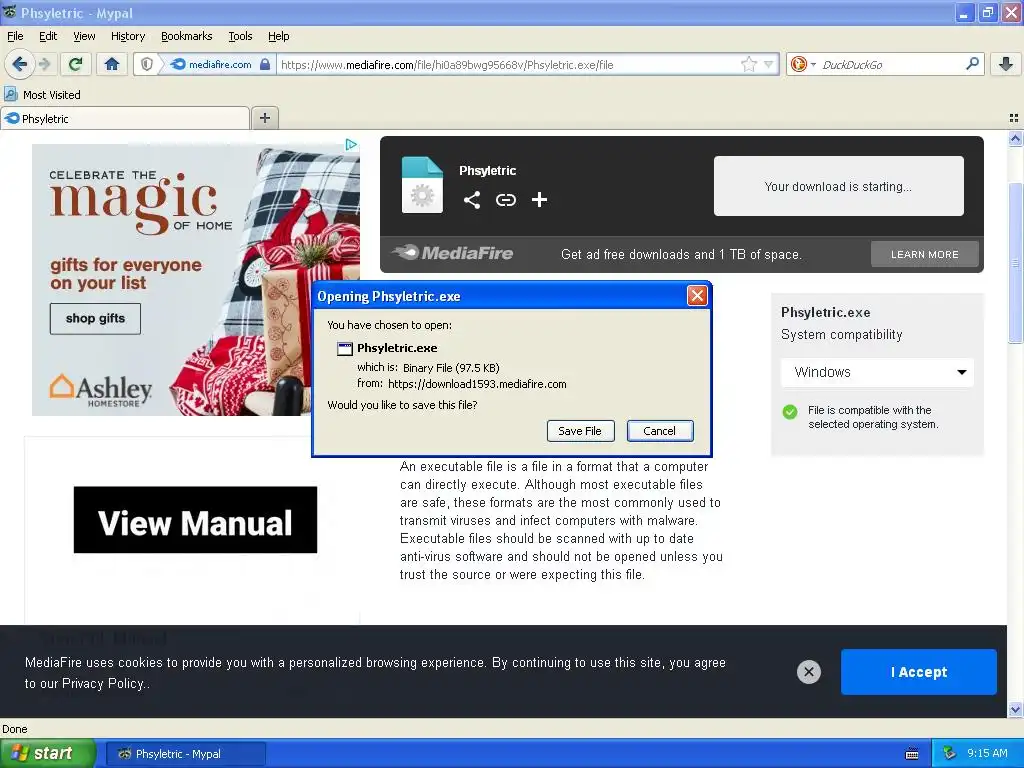Click the keyboard tray icon
The height and width of the screenshot is (768, 1024).
pyautogui.click(x=912, y=754)
